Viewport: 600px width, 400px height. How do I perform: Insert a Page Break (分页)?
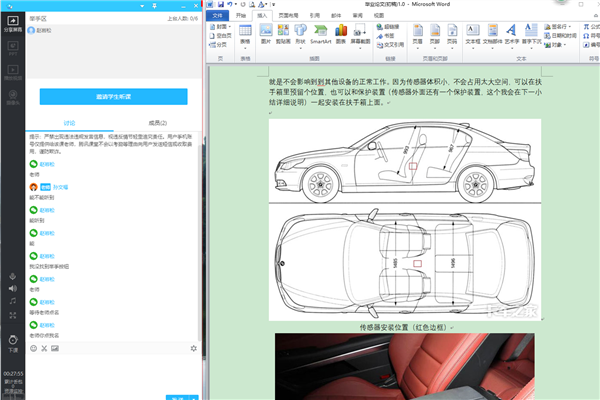point(218,45)
